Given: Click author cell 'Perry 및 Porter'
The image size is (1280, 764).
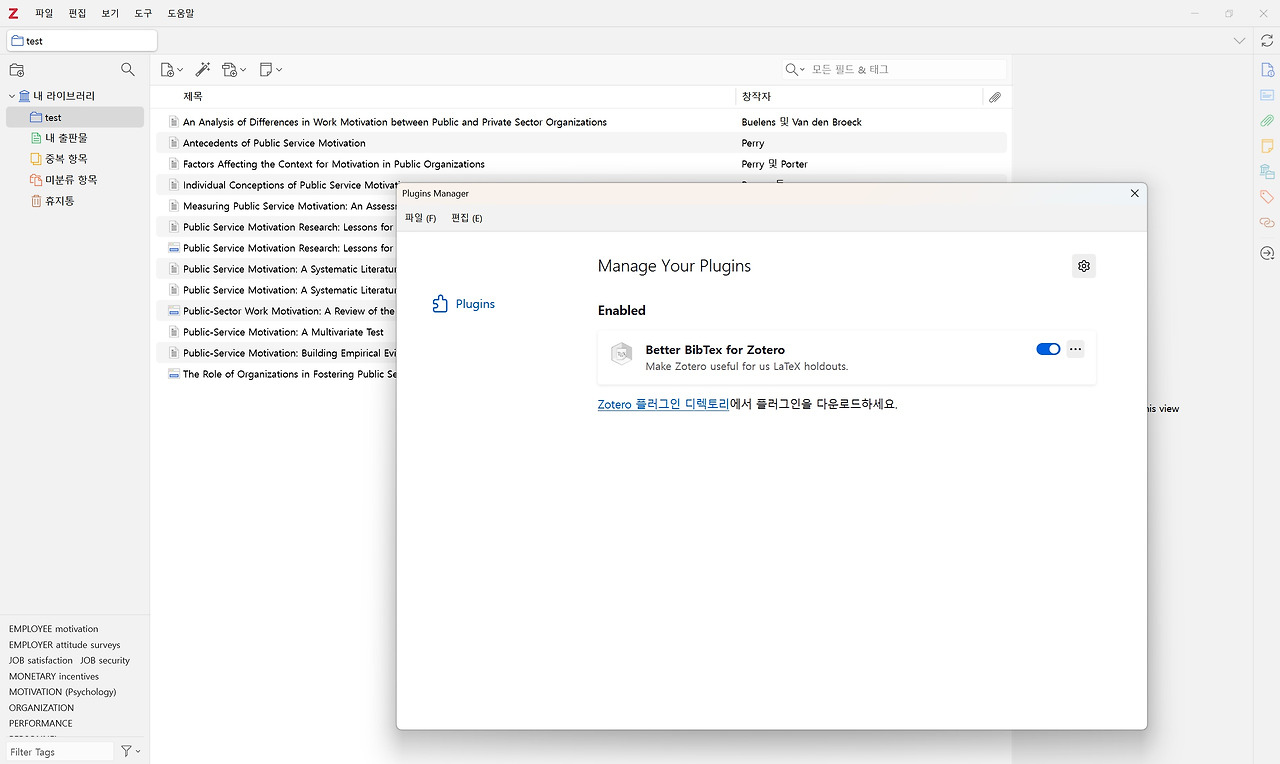Looking at the screenshot, I should click(774, 164).
